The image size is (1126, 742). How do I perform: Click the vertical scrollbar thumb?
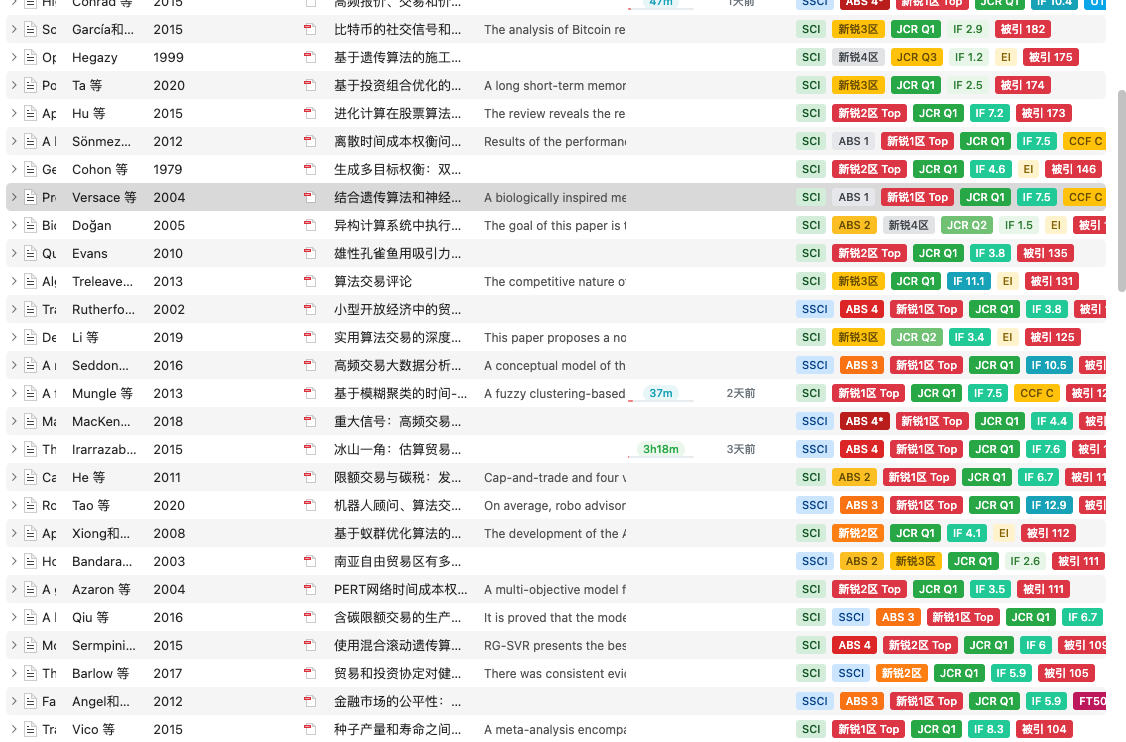1121,191
